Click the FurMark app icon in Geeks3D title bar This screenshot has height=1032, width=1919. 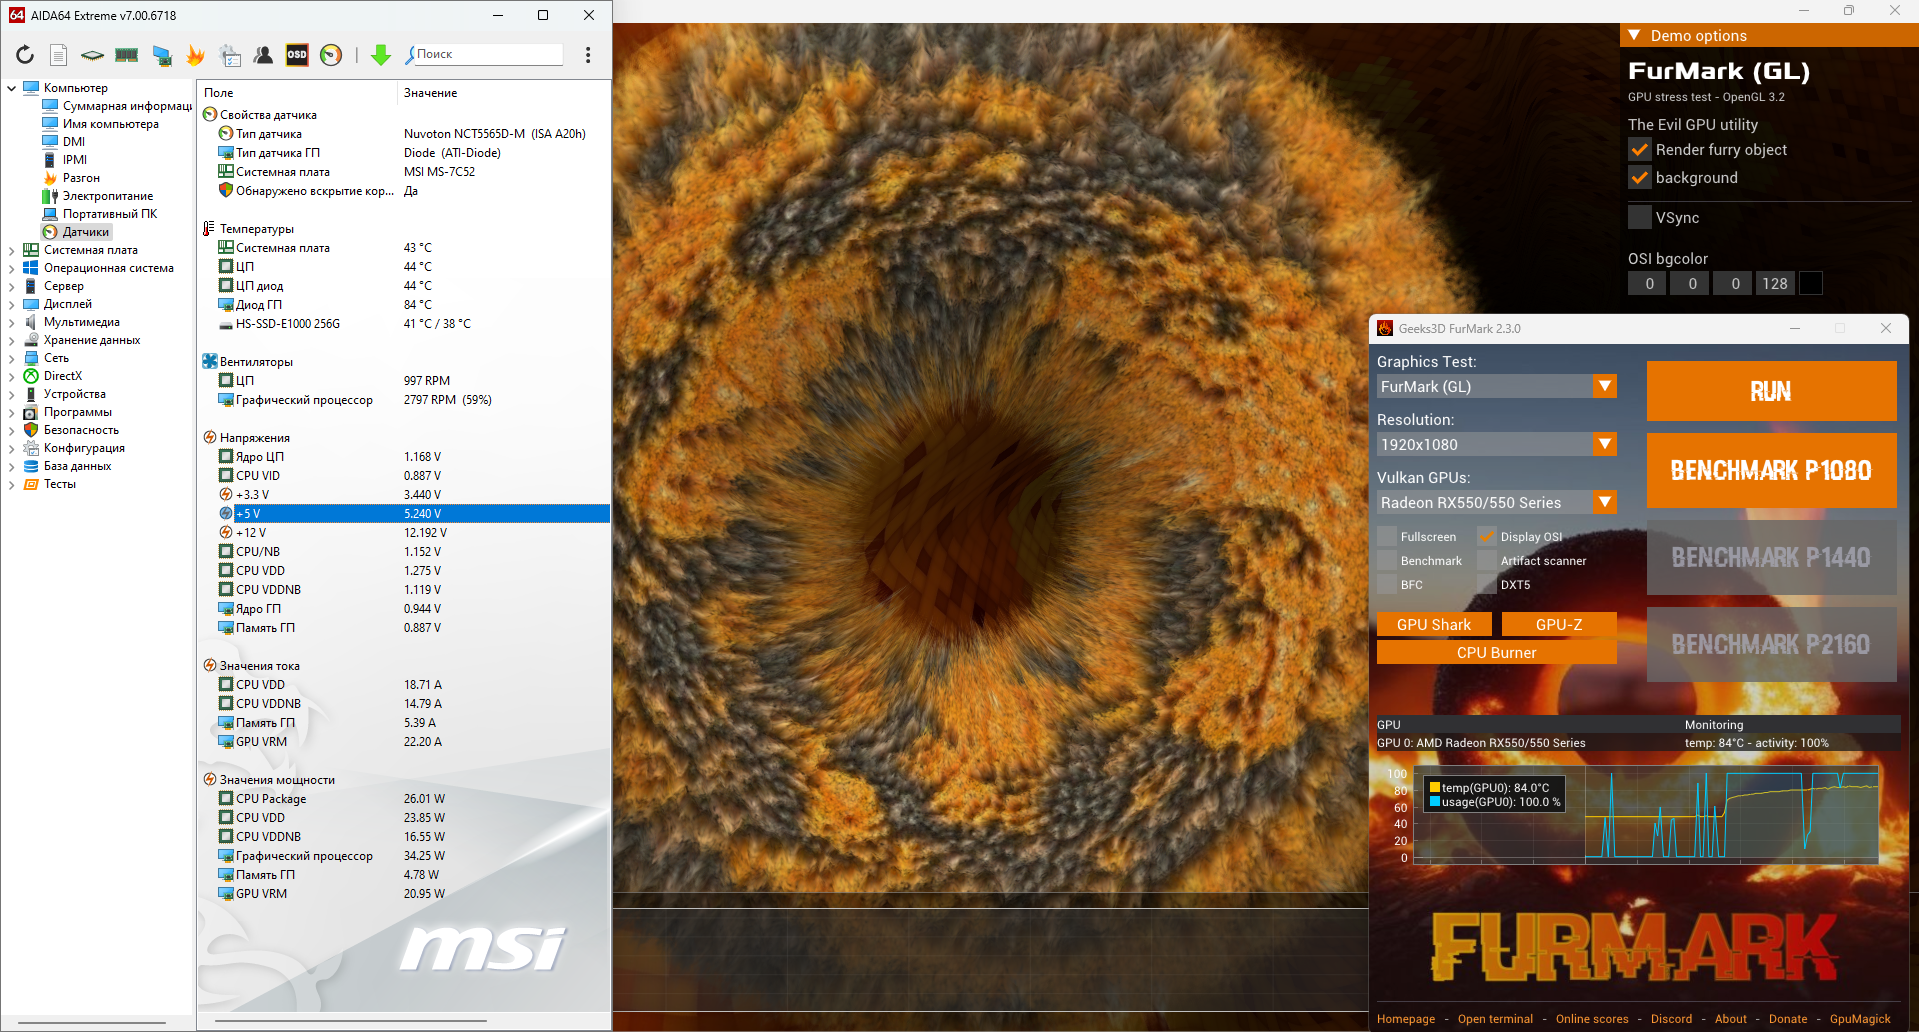click(x=1385, y=328)
